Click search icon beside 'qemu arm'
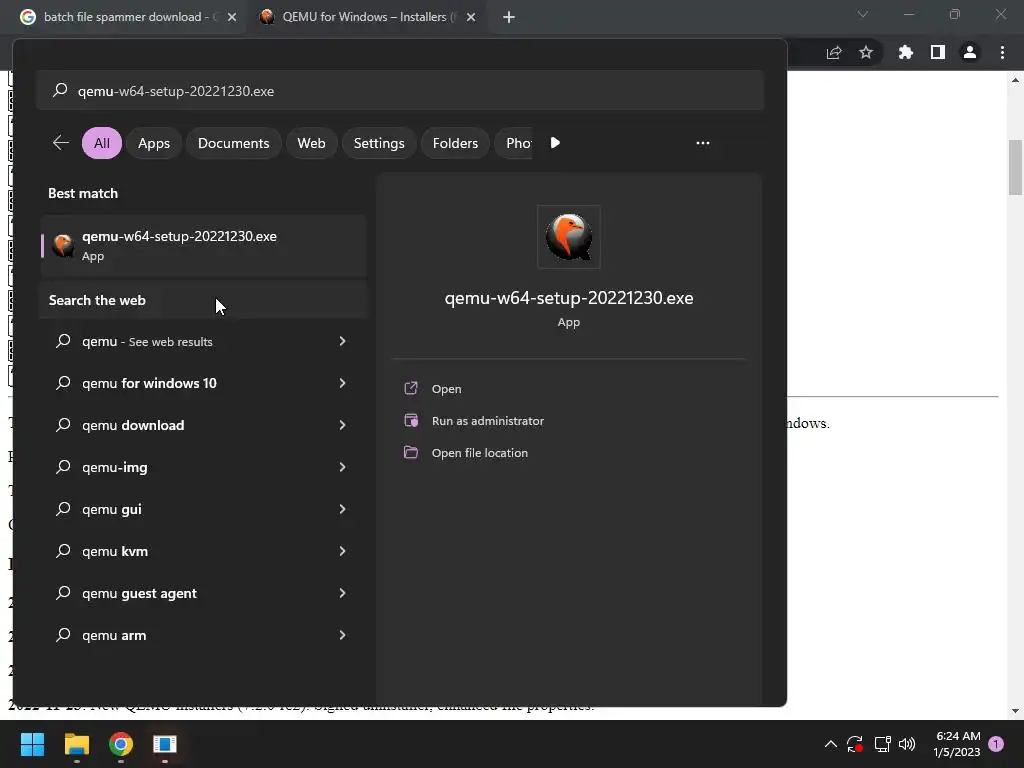 (63, 635)
